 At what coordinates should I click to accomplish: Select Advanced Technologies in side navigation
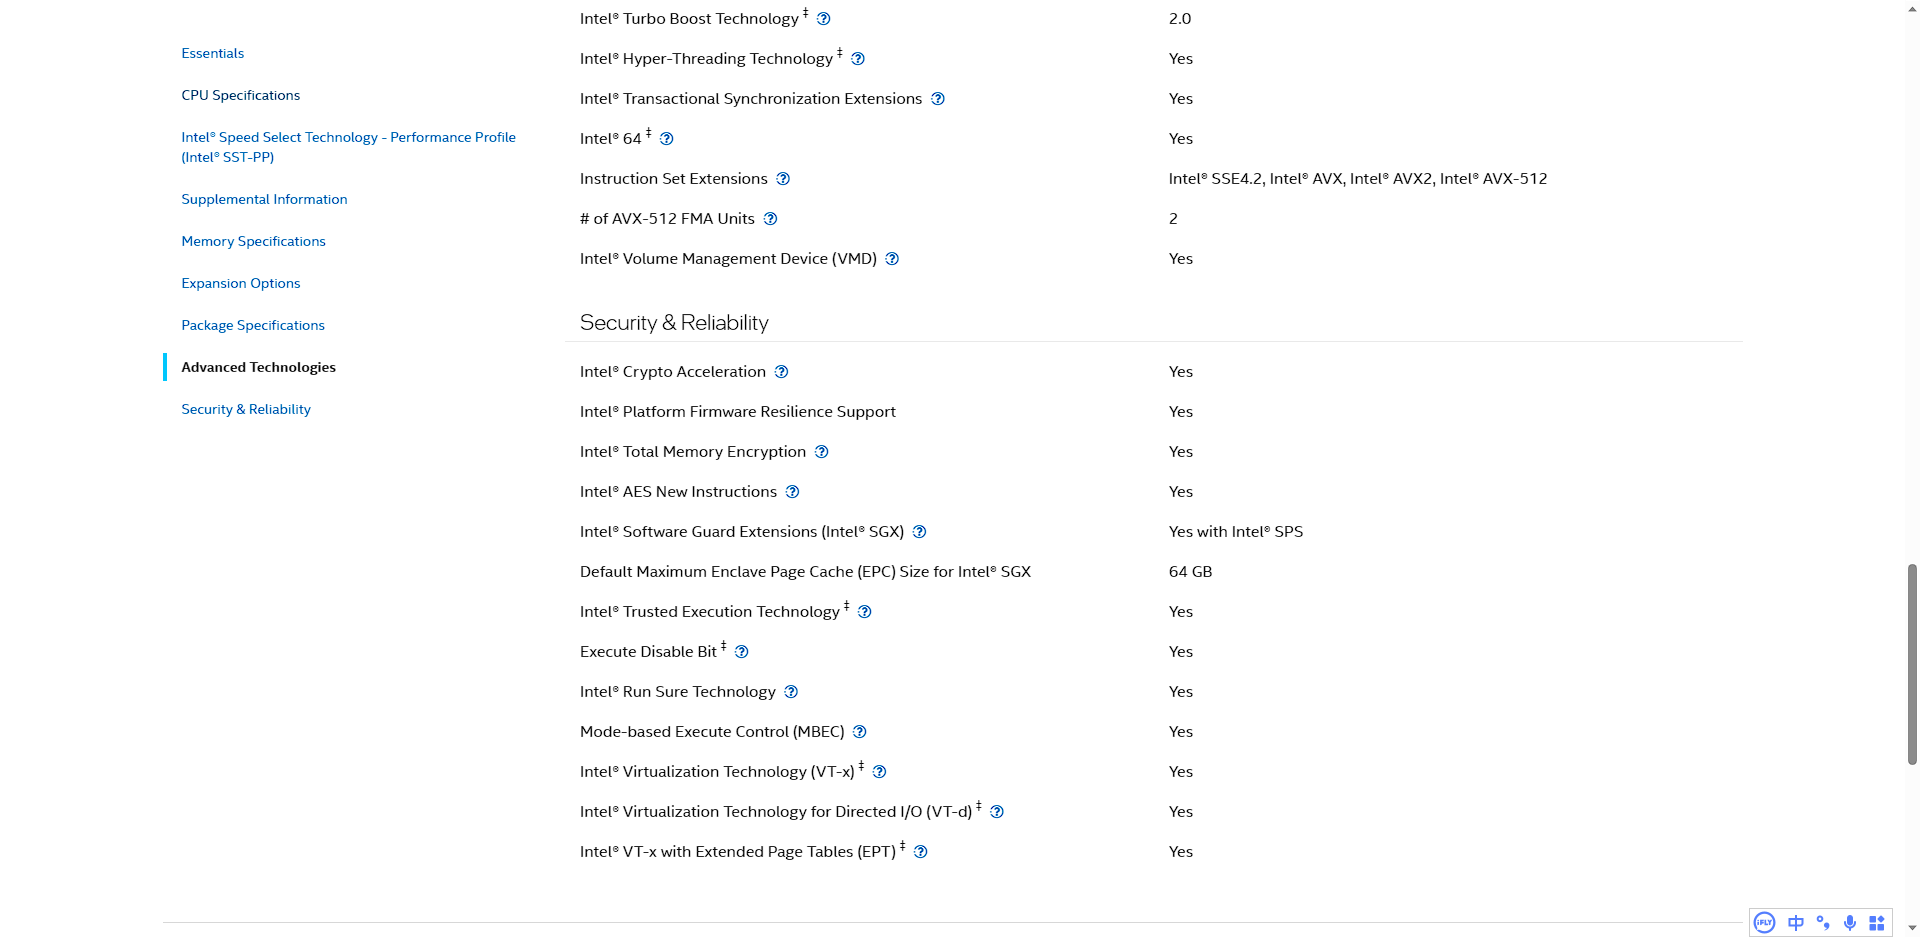[x=258, y=367]
